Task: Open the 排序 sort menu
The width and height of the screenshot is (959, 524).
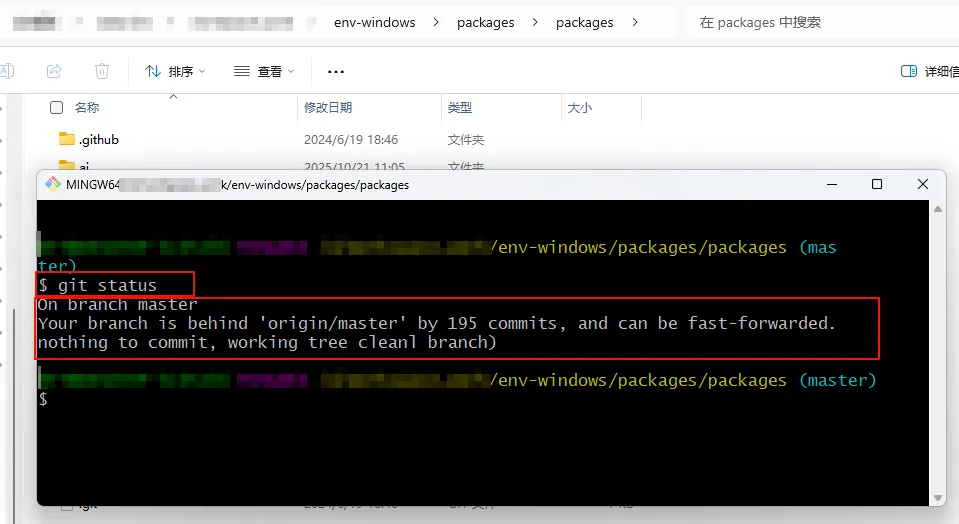Action: click(175, 72)
